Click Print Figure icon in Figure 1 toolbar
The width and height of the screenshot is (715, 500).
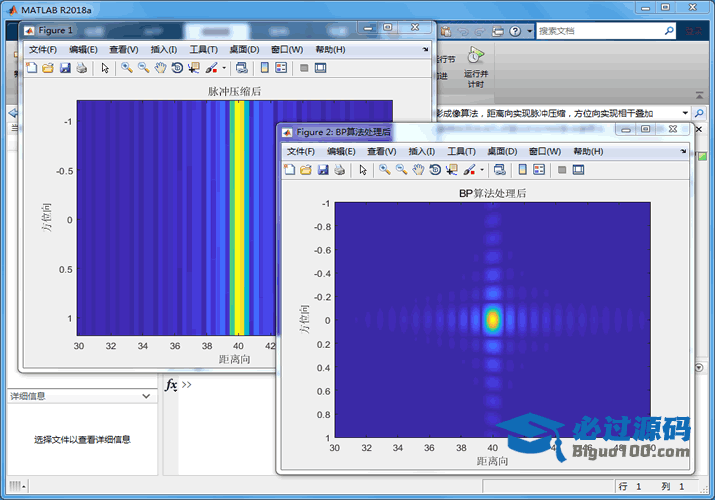81,68
